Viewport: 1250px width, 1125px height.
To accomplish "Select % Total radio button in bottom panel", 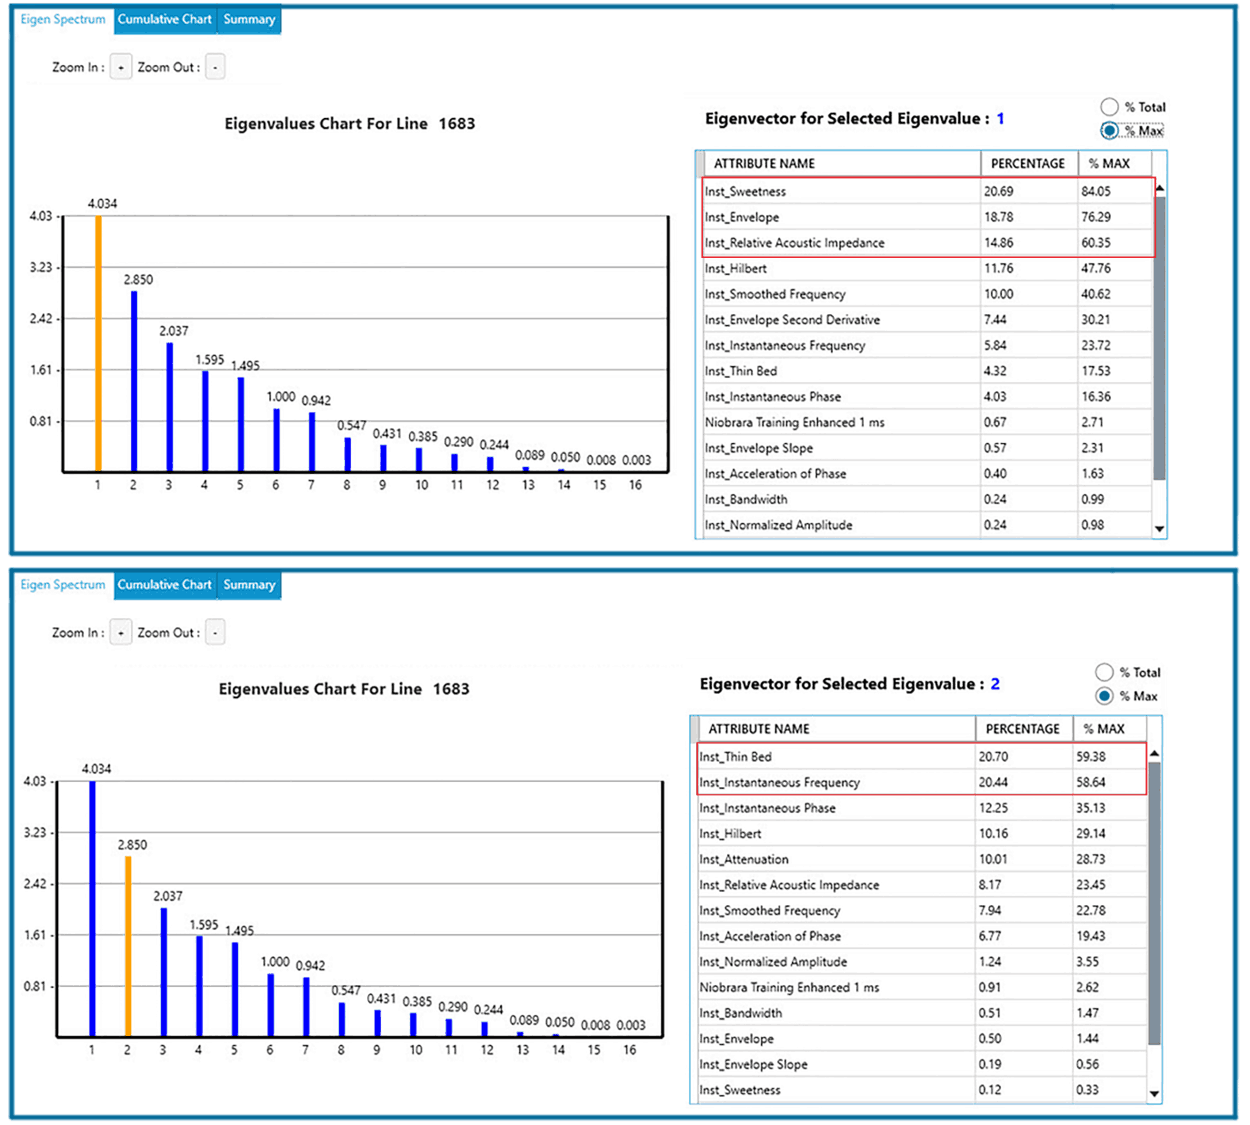I will [x=1104, y=672].
